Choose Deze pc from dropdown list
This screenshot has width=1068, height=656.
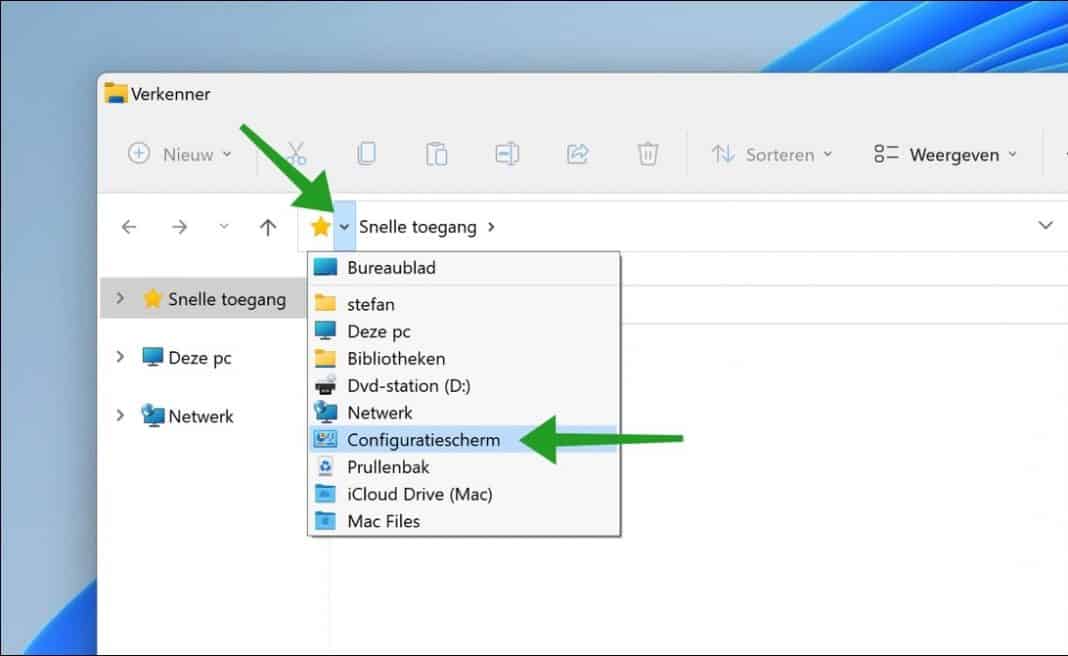coord(464,331)
